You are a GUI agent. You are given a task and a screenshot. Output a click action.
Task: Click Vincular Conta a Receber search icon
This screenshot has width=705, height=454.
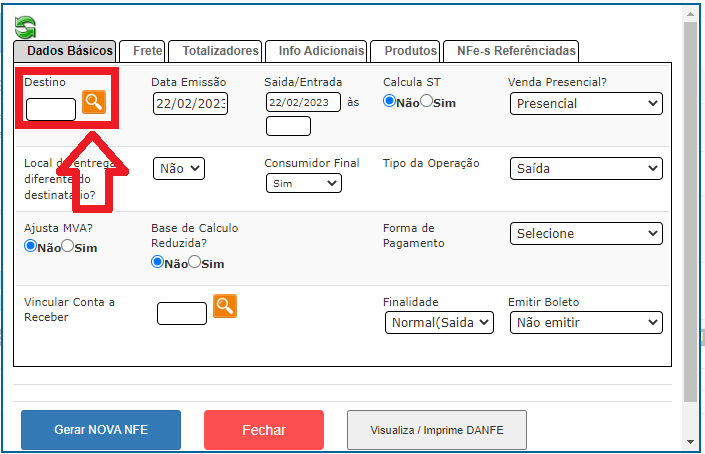click(225, 306)
